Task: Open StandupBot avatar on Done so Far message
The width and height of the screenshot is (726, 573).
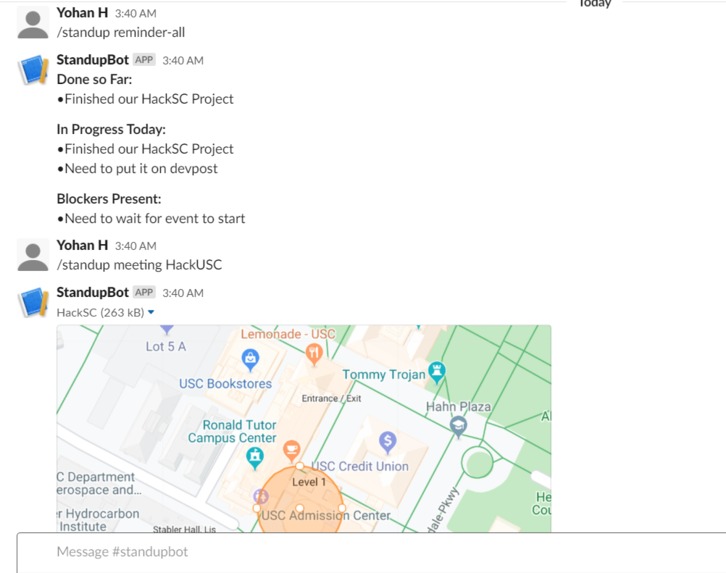Action: pyautogui.click(x=33, y=69)
